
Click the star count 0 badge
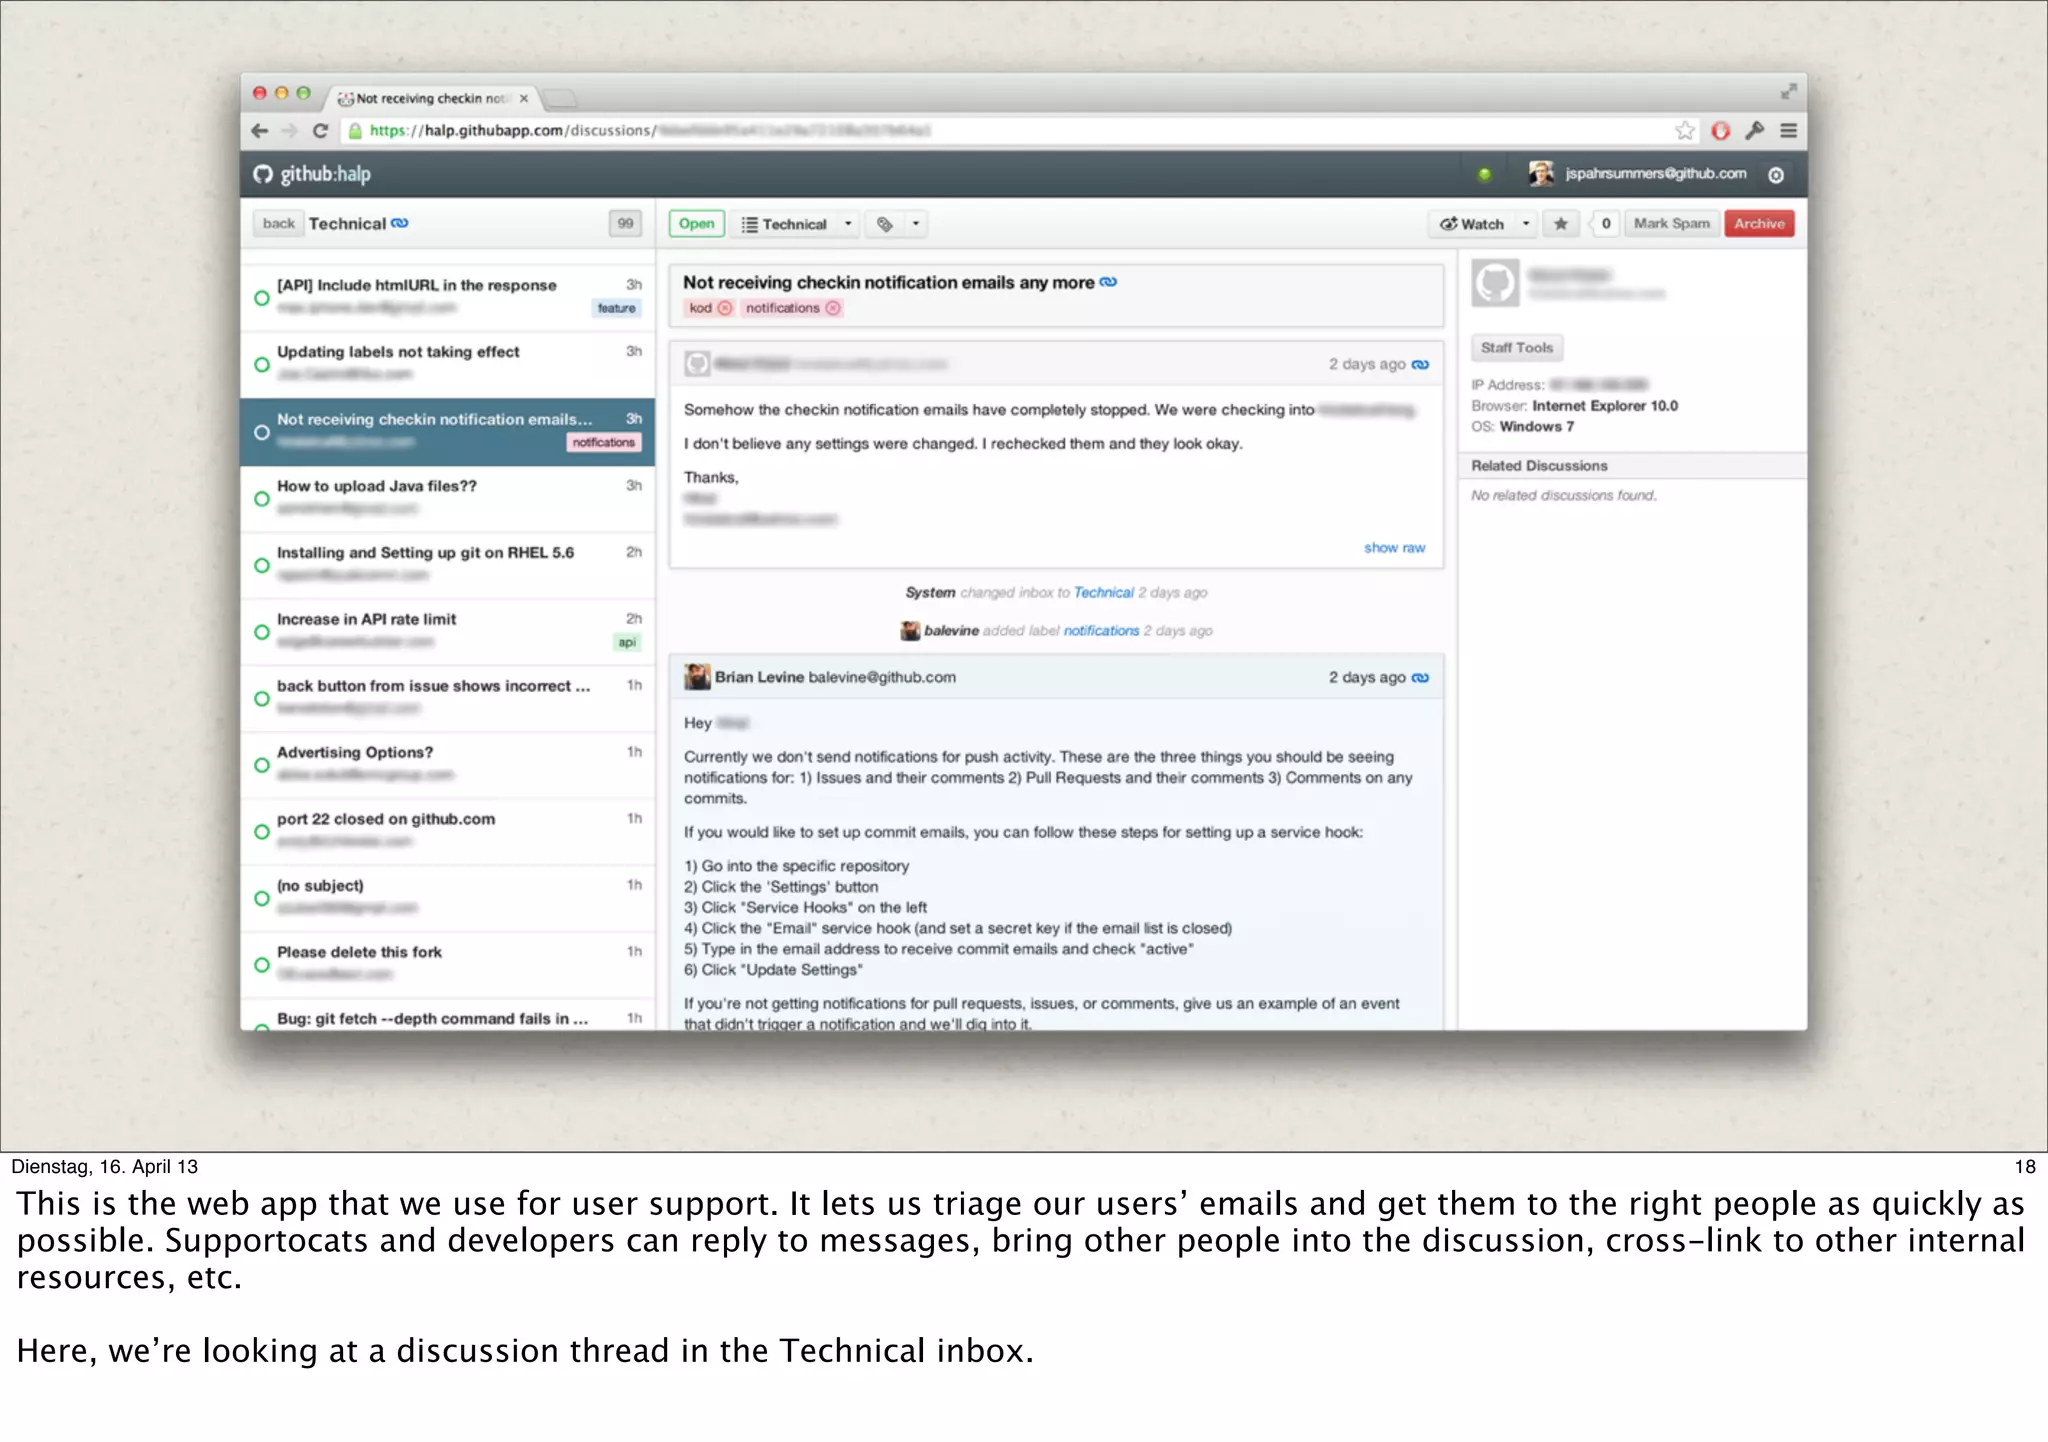(1605, 224)
